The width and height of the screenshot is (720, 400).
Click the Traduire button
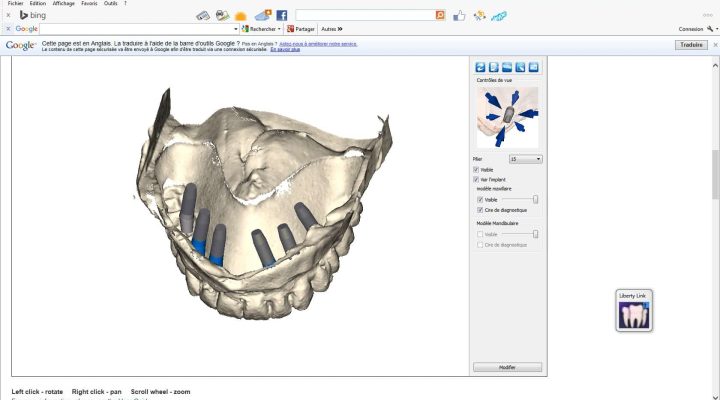[689, 46]
